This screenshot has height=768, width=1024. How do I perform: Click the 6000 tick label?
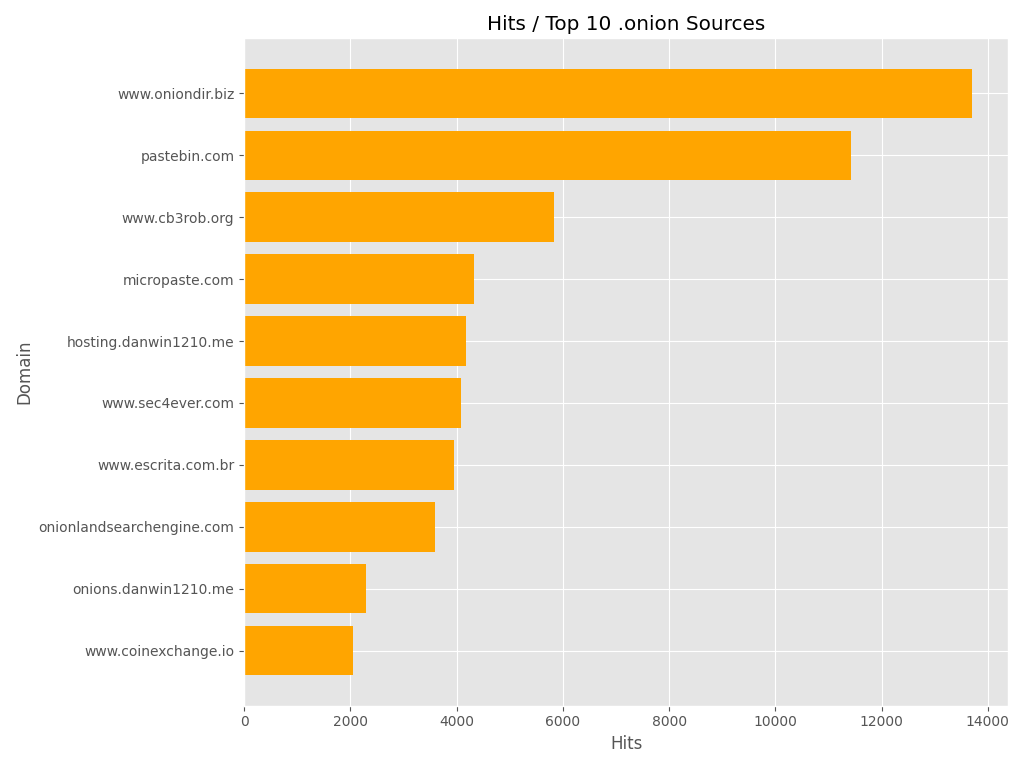(563, 721)
